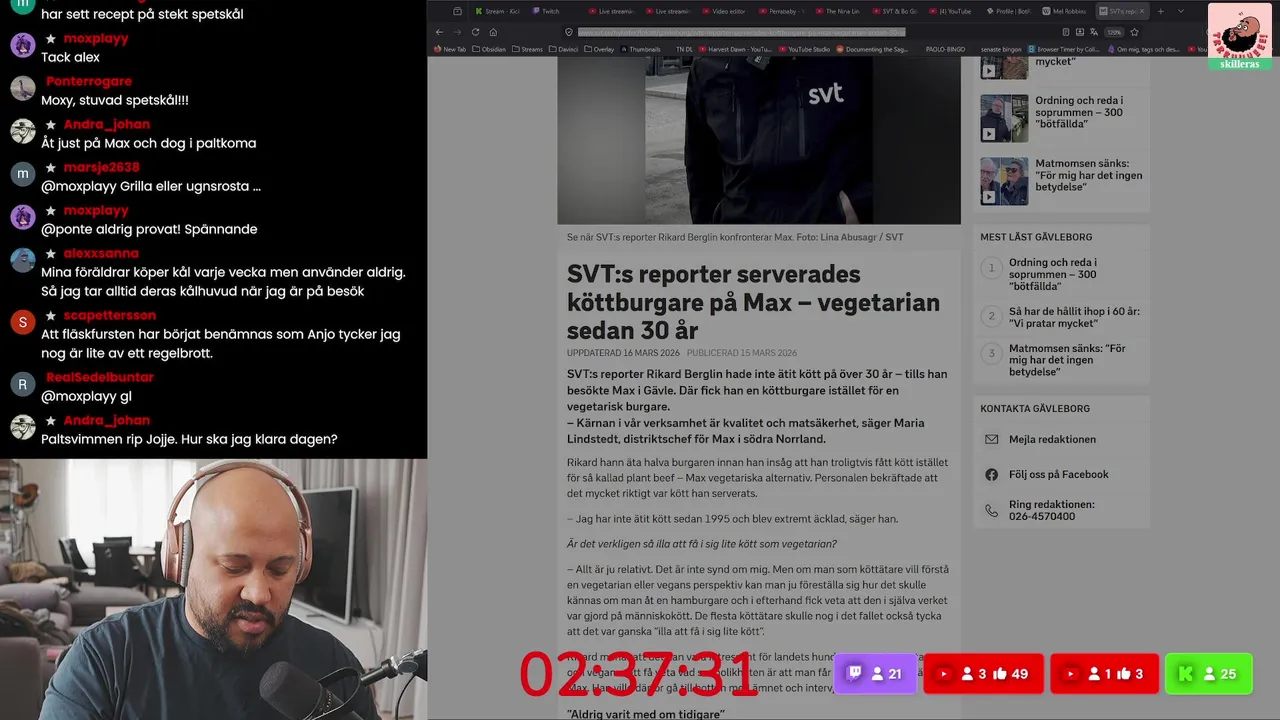This screenshot has height=720, width=1280.
Task: Switch to the Mel Robbins tab
Action: (x=1065, y=11)
